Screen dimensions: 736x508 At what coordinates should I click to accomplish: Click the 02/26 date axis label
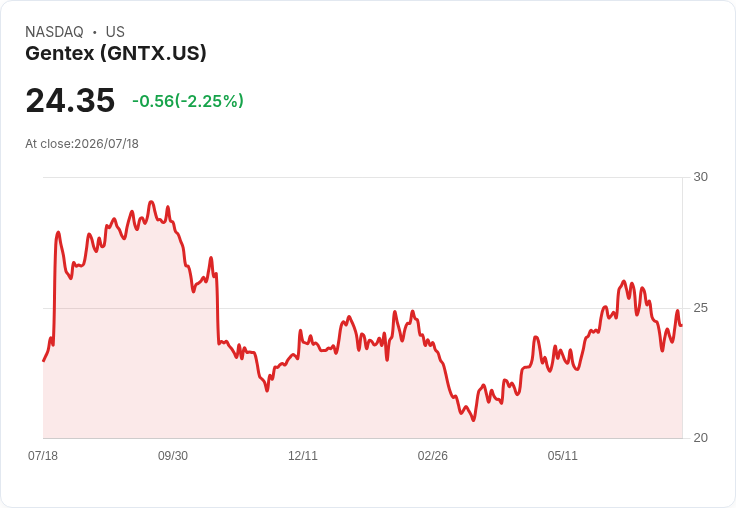(432, 456)
